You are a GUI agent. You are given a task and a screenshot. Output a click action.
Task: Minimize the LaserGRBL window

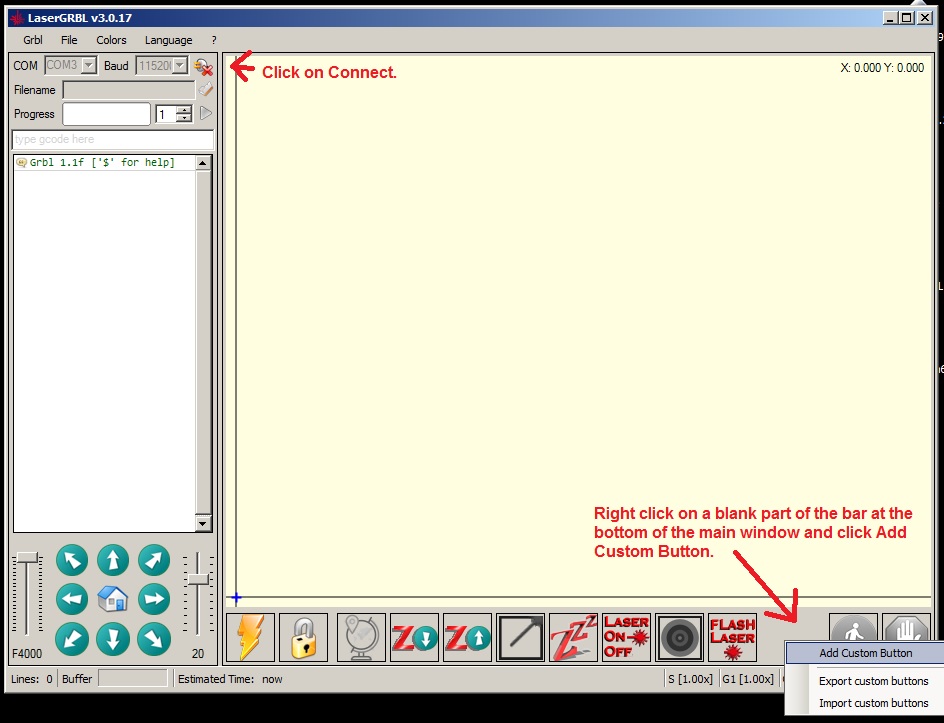(890, 18)
